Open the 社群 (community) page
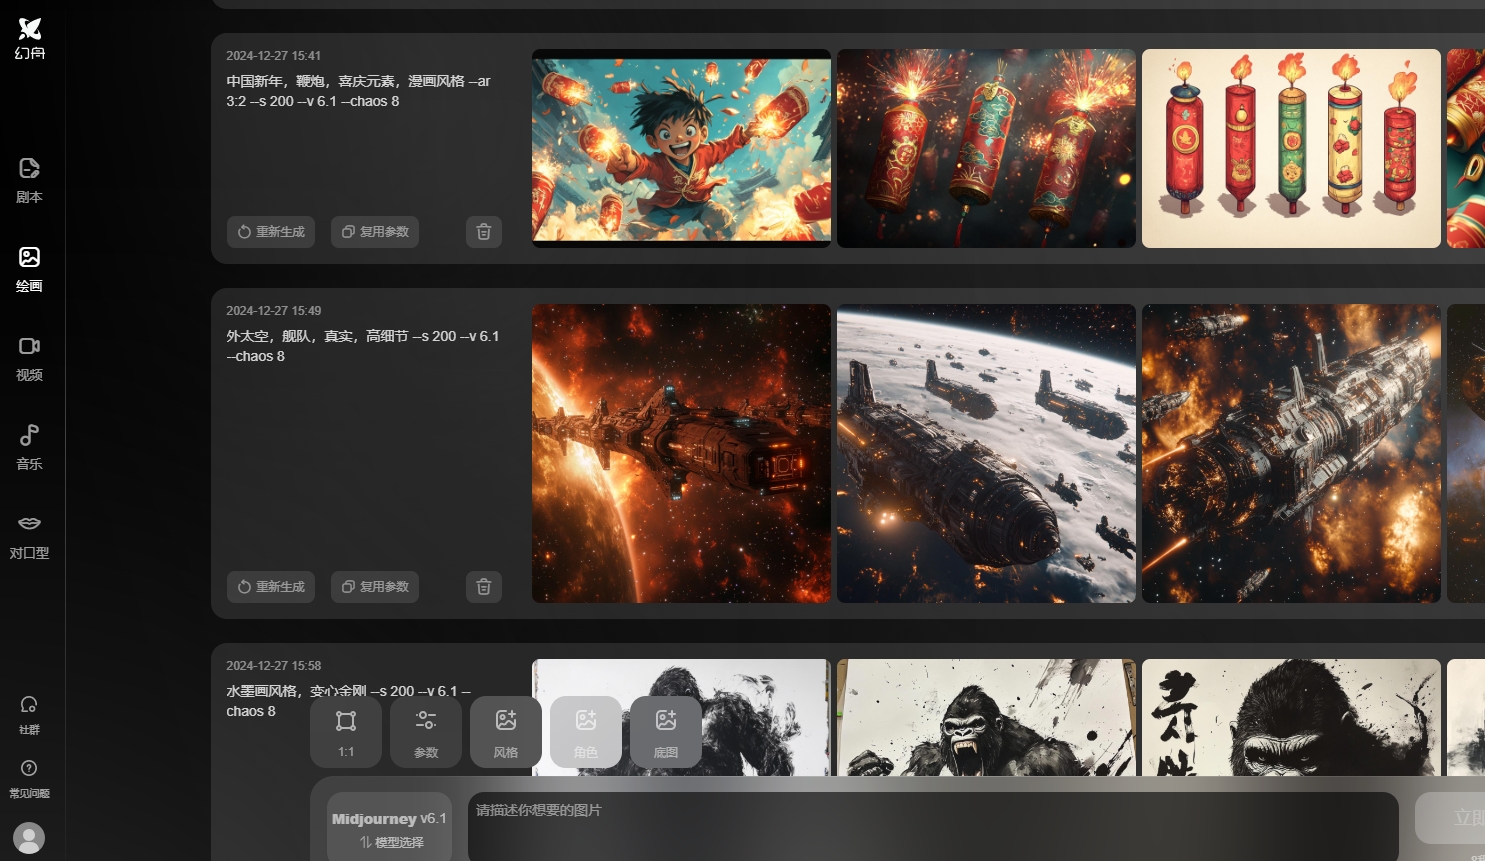 click(x=29, y=715)
